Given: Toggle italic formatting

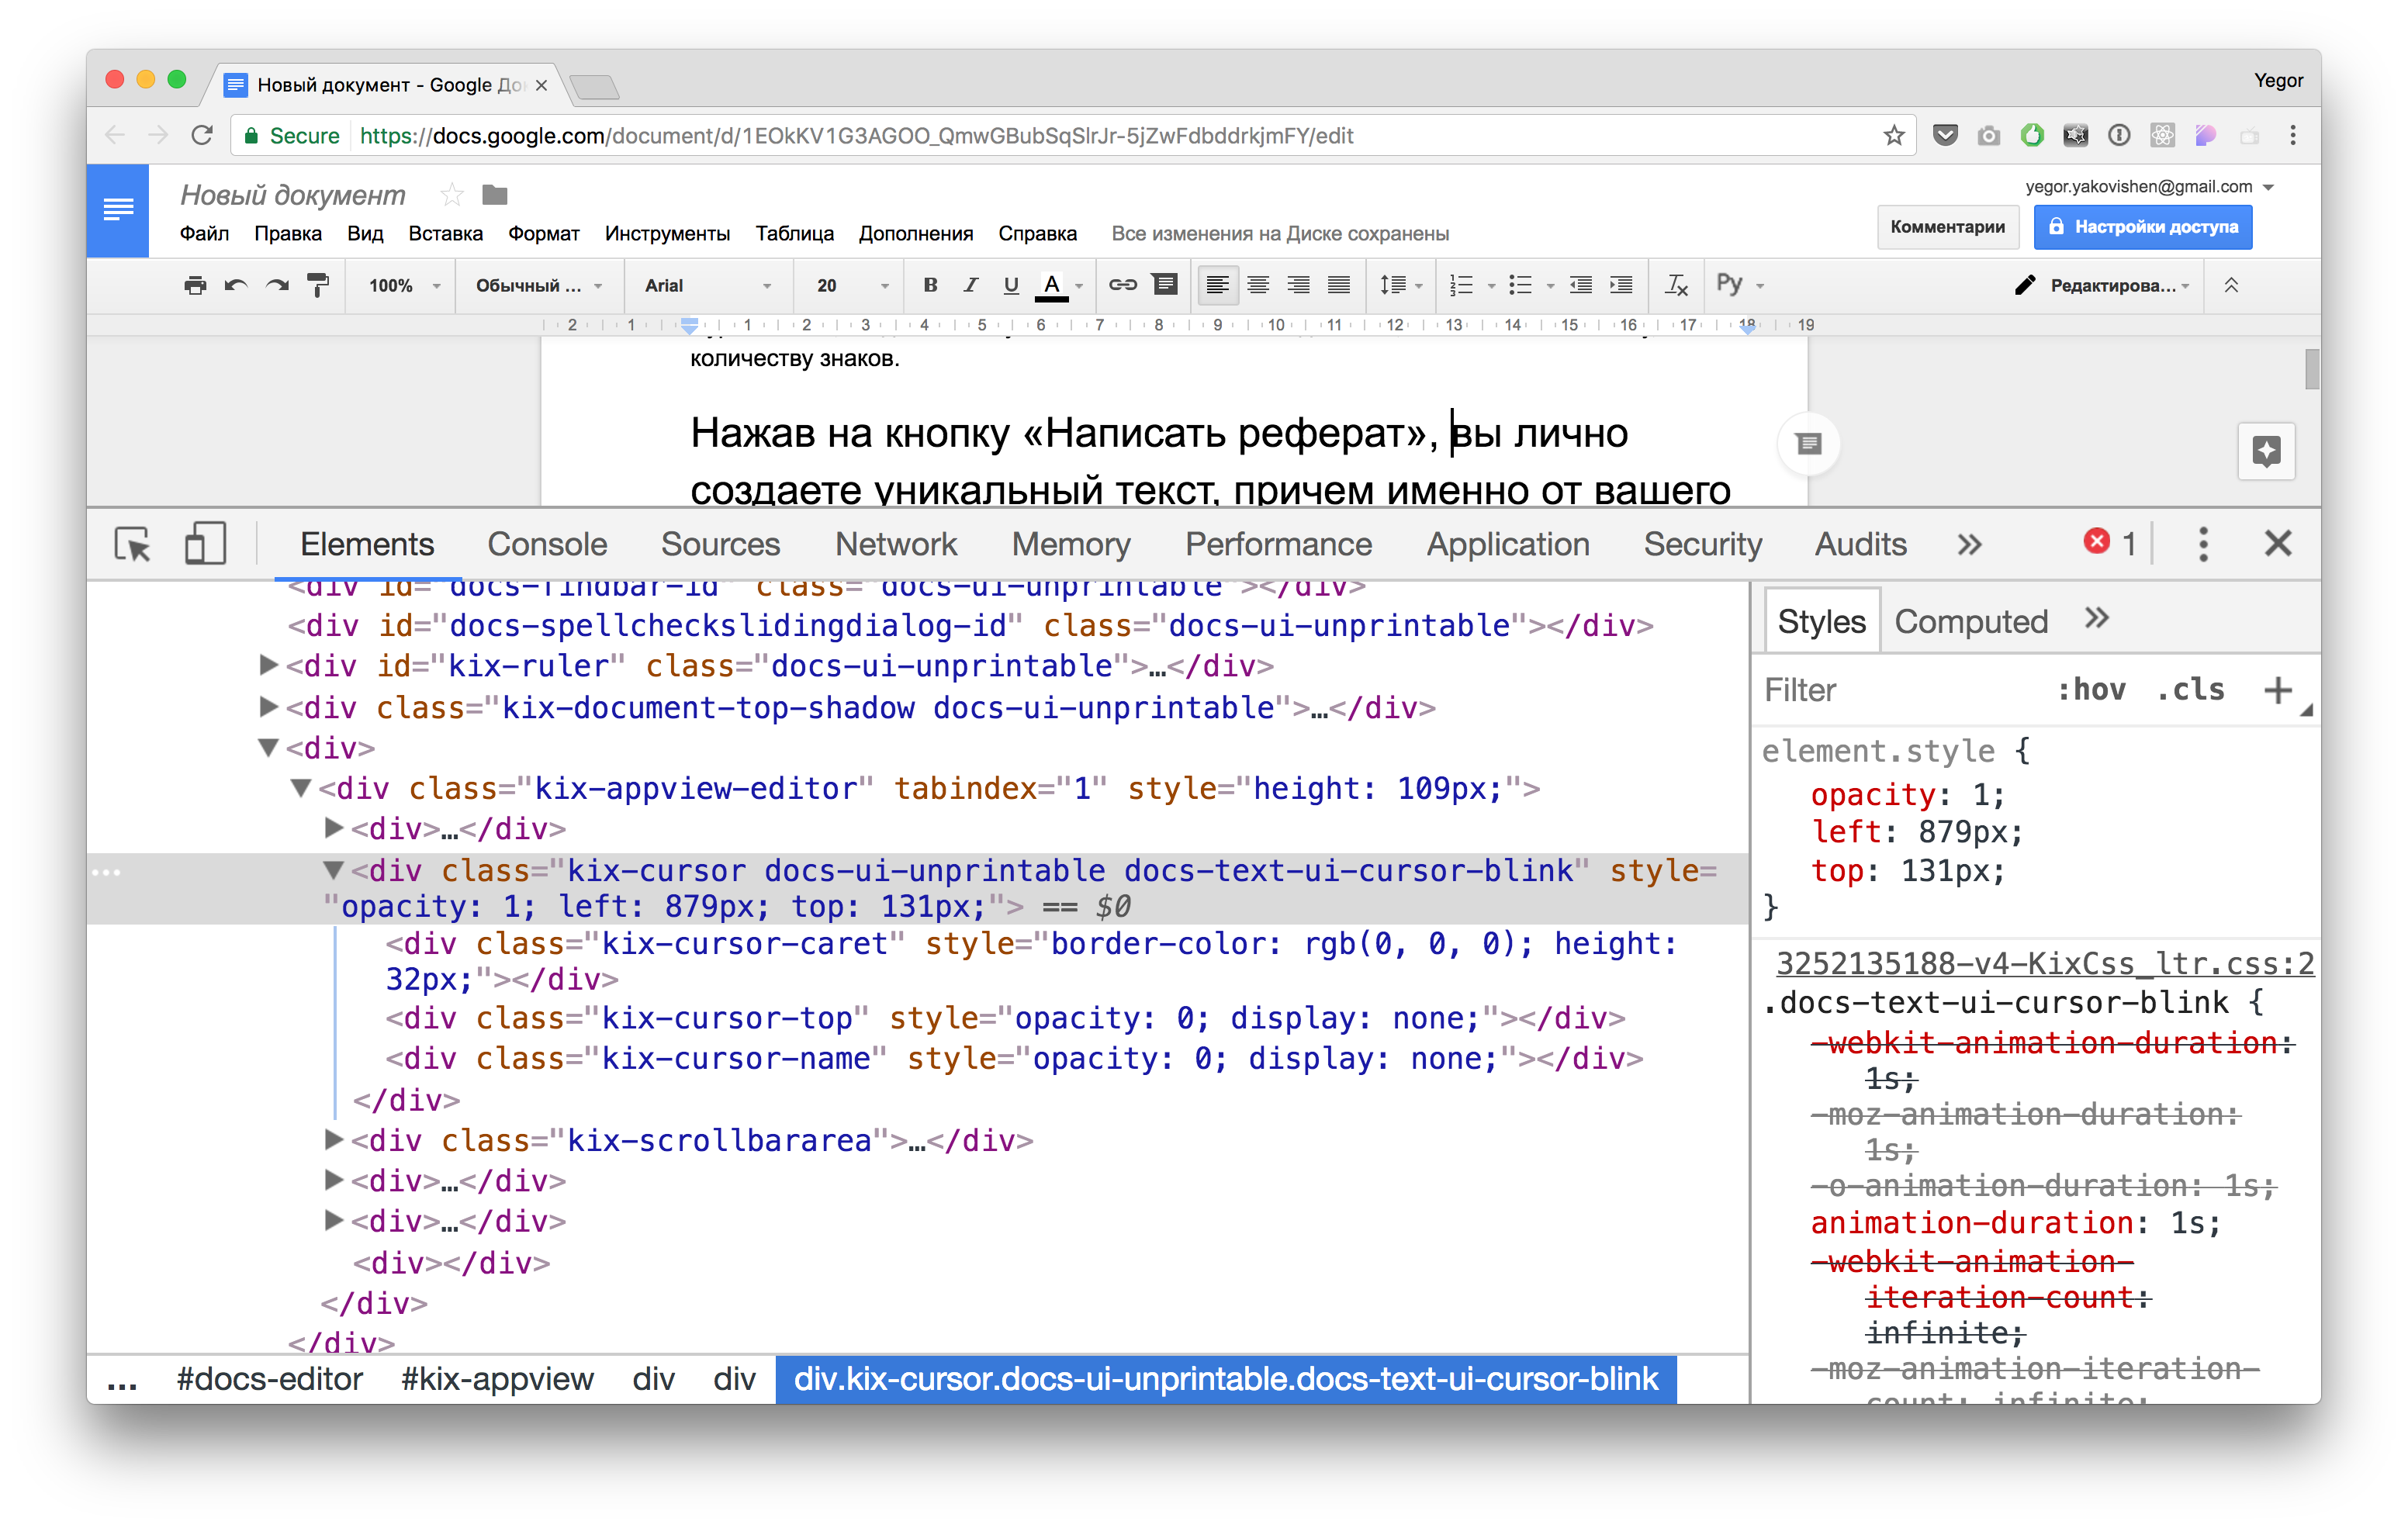Looking at the screenshot, I should 970,285.
